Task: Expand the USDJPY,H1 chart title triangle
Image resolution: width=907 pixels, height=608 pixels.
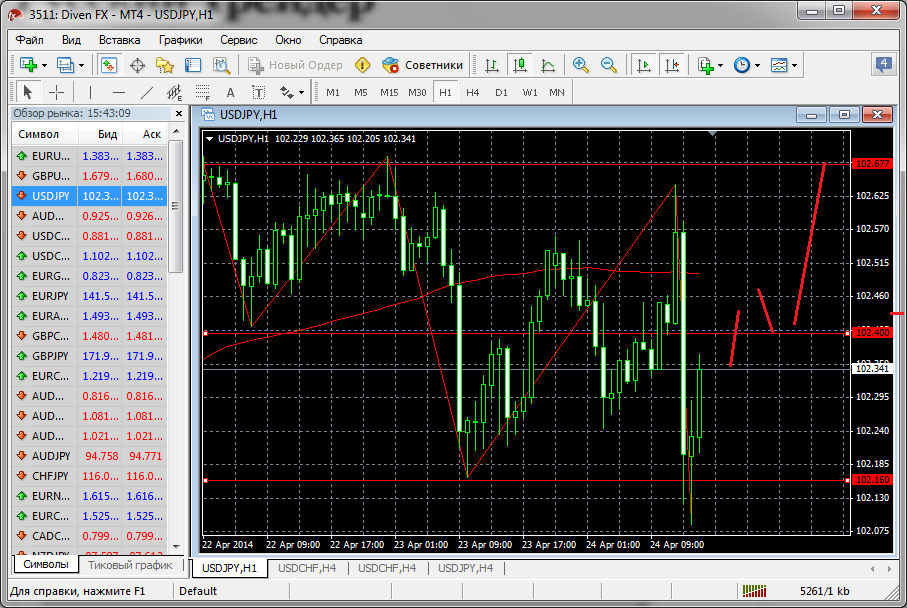Action: (209, 139)
